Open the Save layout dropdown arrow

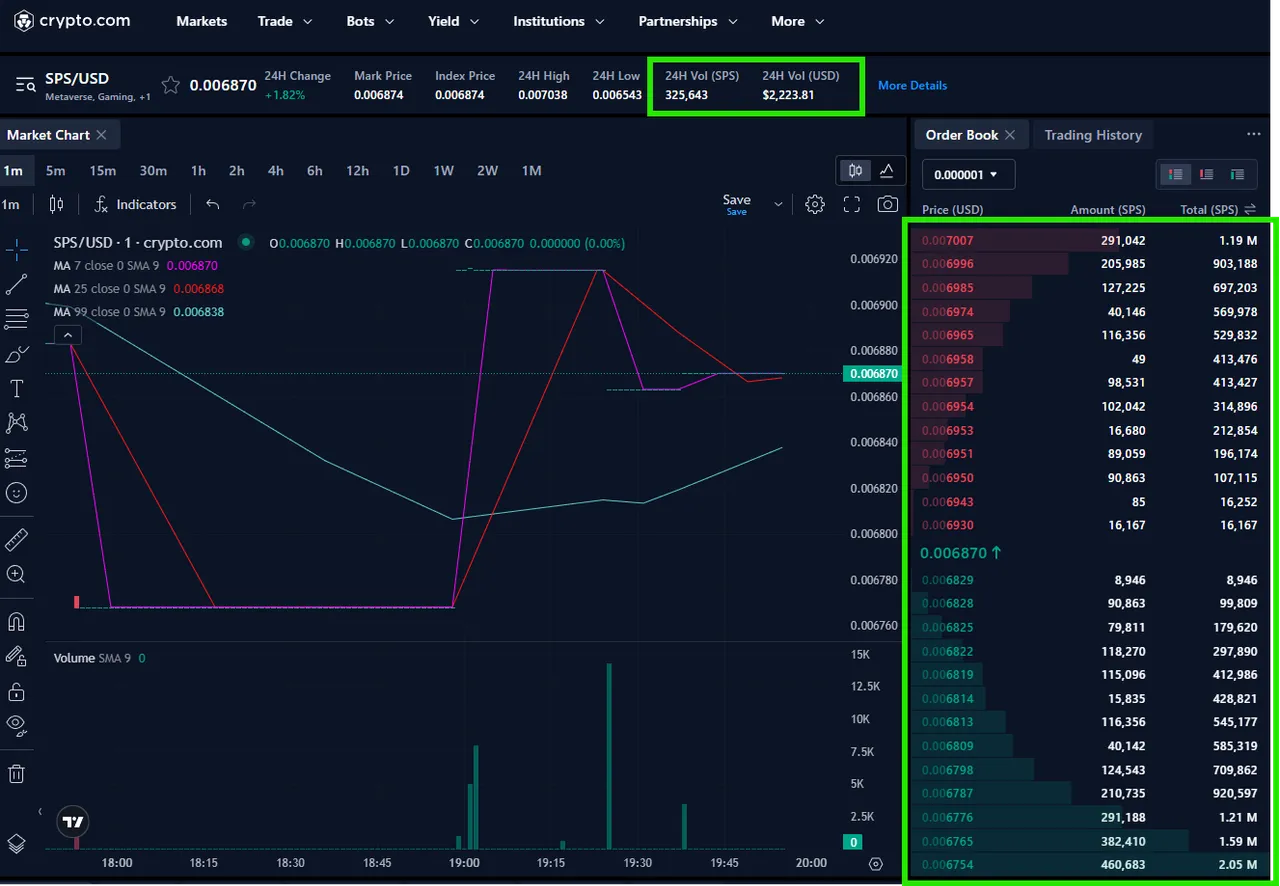pos(778,204)
